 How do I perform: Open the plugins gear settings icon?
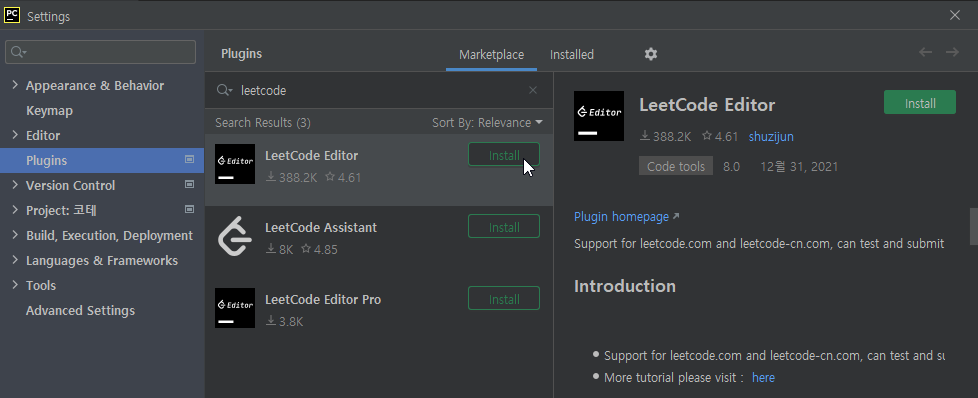pyautogui.click(x=651, y=54)
